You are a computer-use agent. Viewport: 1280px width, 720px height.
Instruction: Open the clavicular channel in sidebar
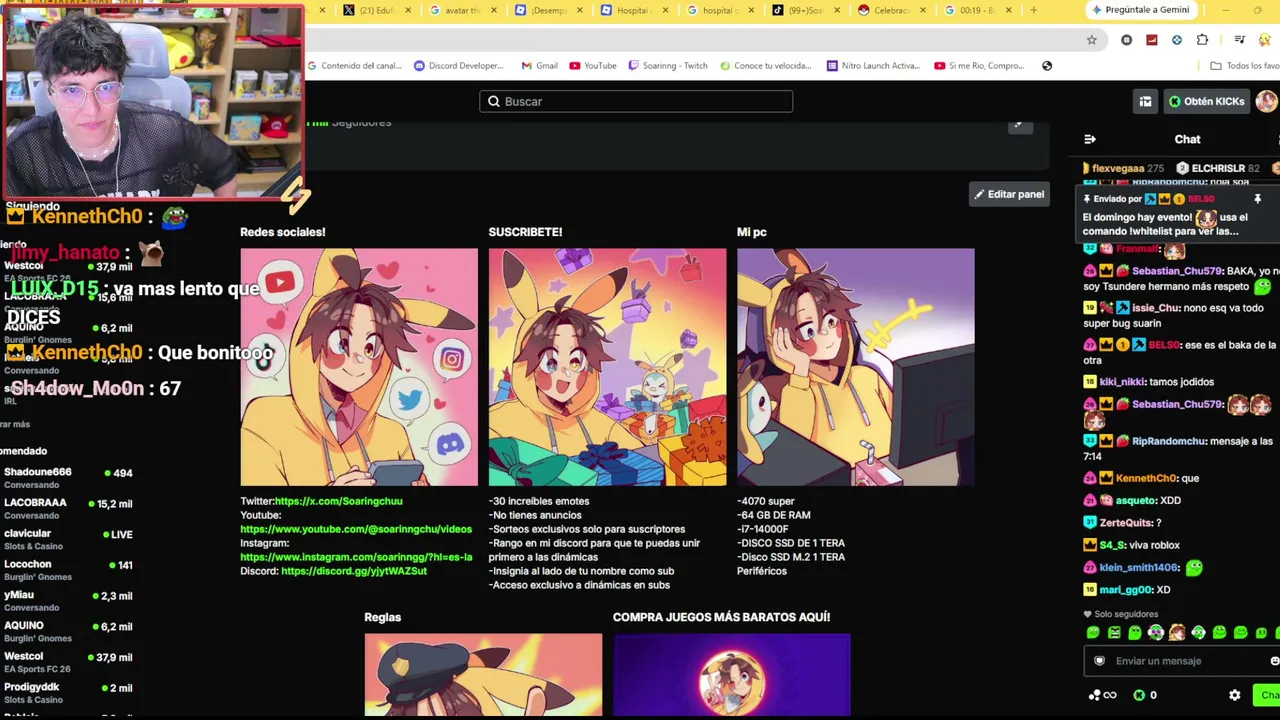tap(68, 539)
